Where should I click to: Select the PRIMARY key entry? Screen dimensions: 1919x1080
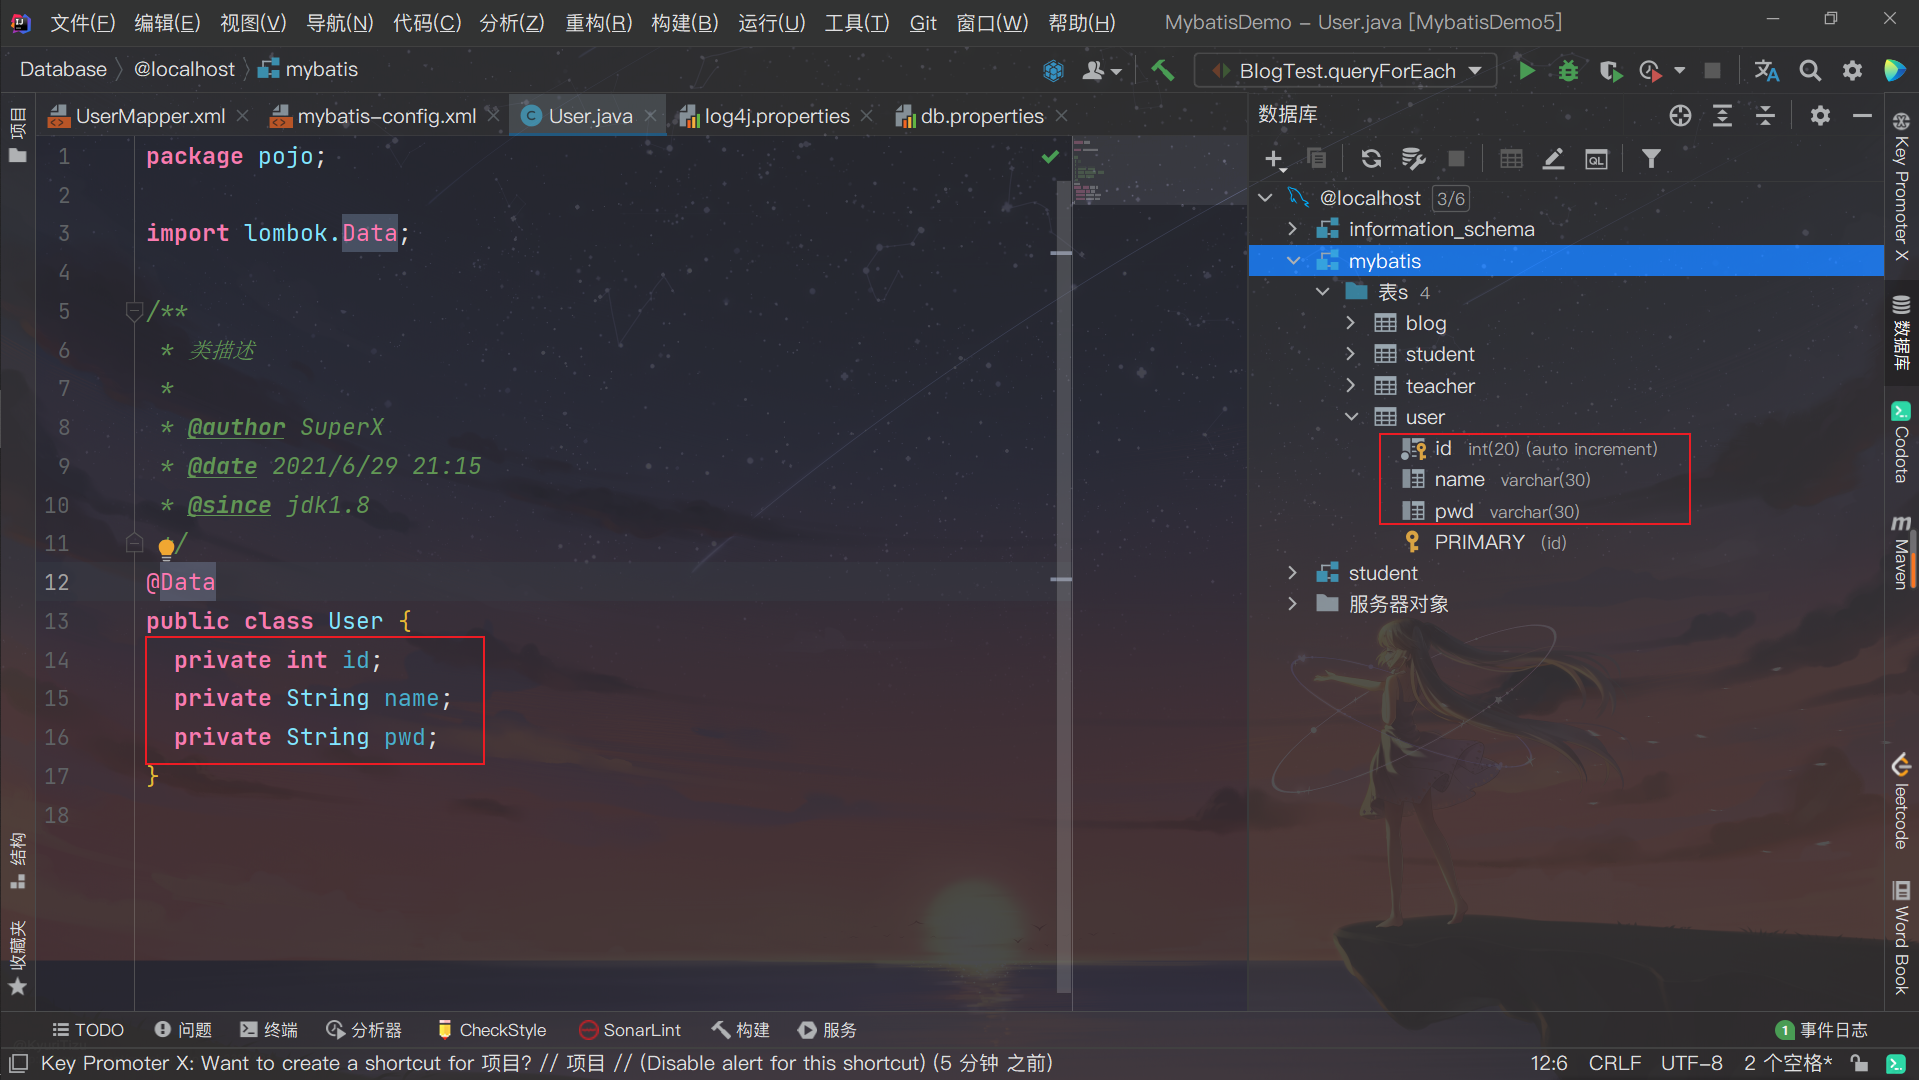pyautogui.click(x=1484, y=542)
